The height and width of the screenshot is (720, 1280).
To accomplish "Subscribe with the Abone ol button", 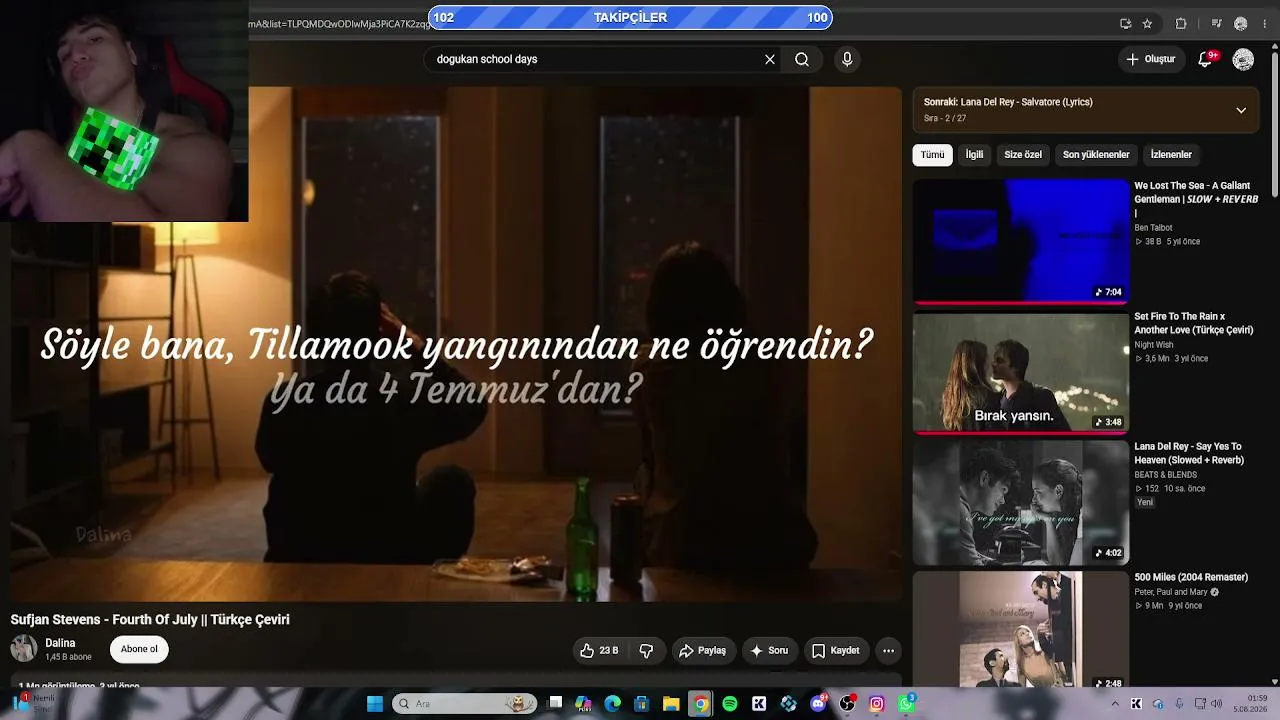I will coord(139,649).
